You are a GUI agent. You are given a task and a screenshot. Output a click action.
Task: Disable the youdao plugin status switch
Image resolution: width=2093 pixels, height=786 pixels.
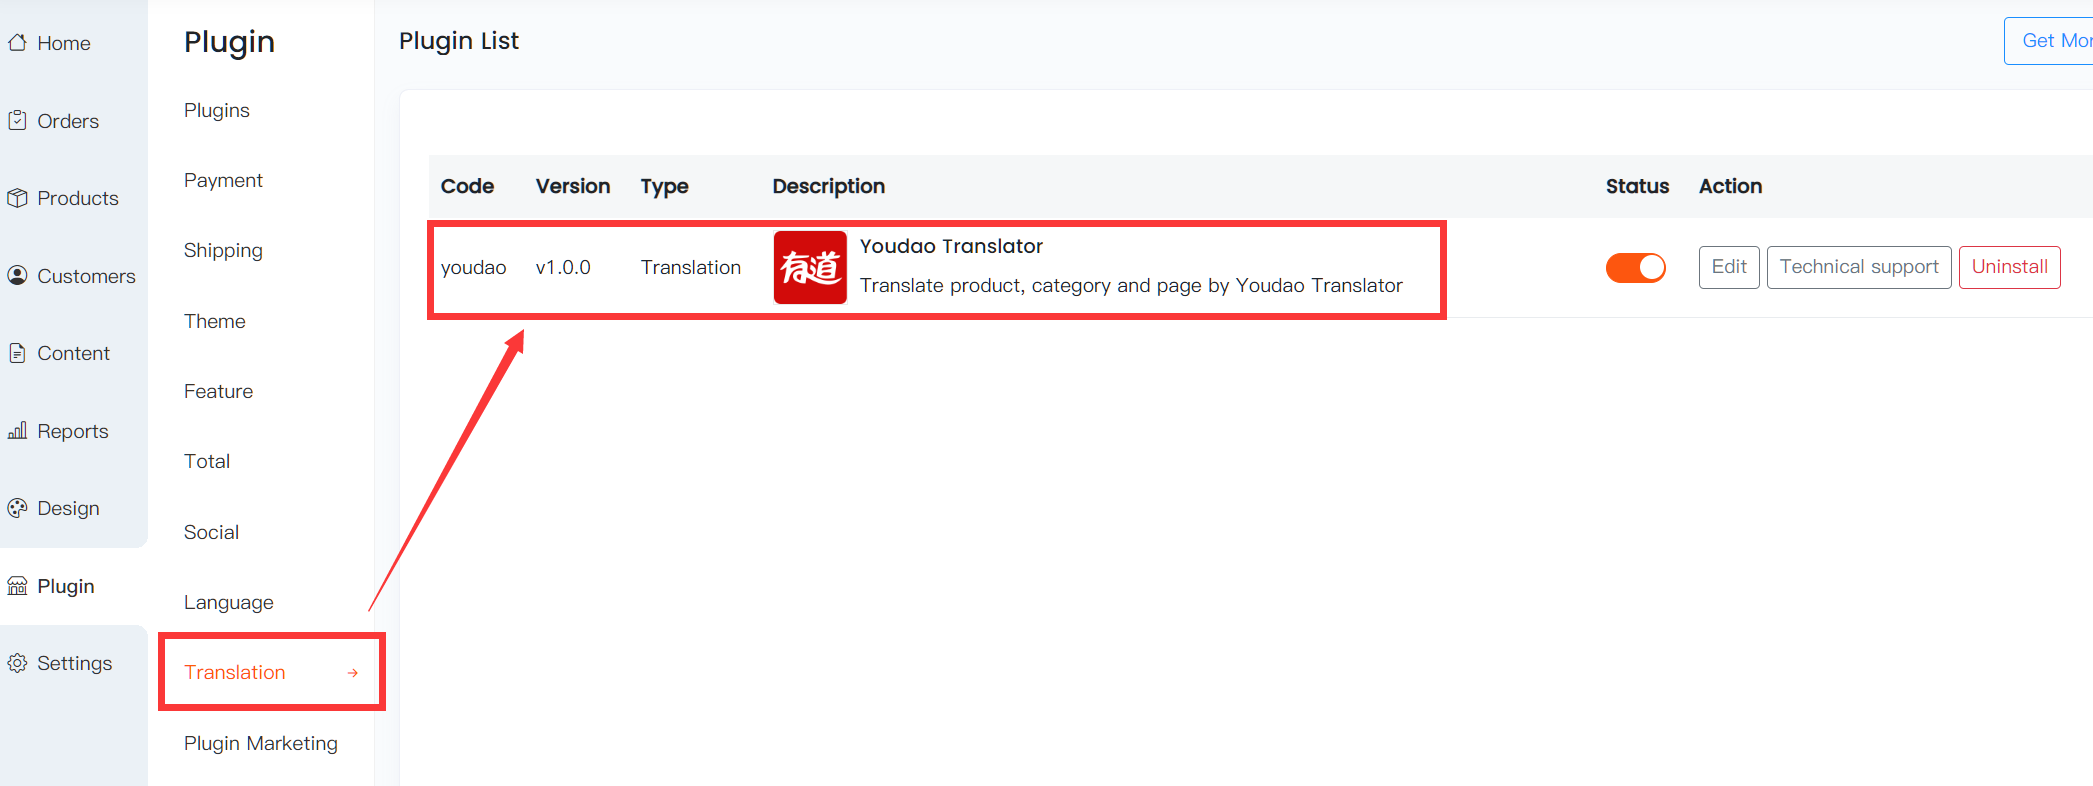[x=1636, y=268]
